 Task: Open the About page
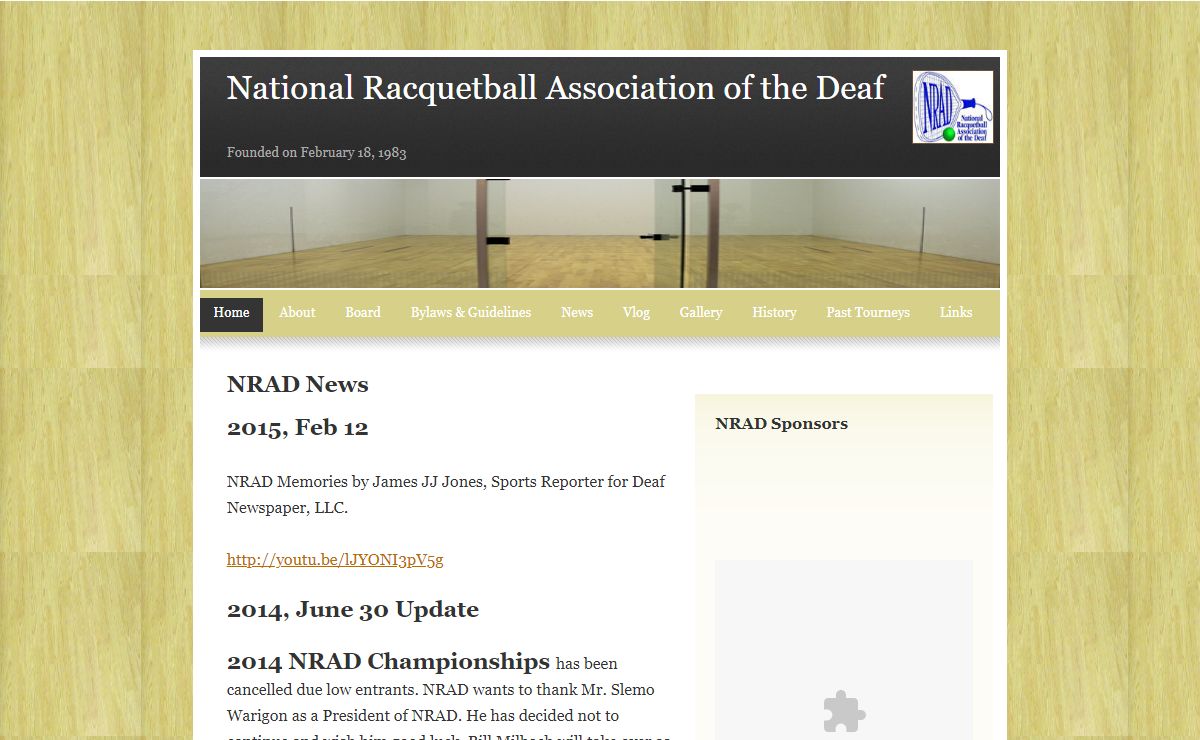[297, 313]
